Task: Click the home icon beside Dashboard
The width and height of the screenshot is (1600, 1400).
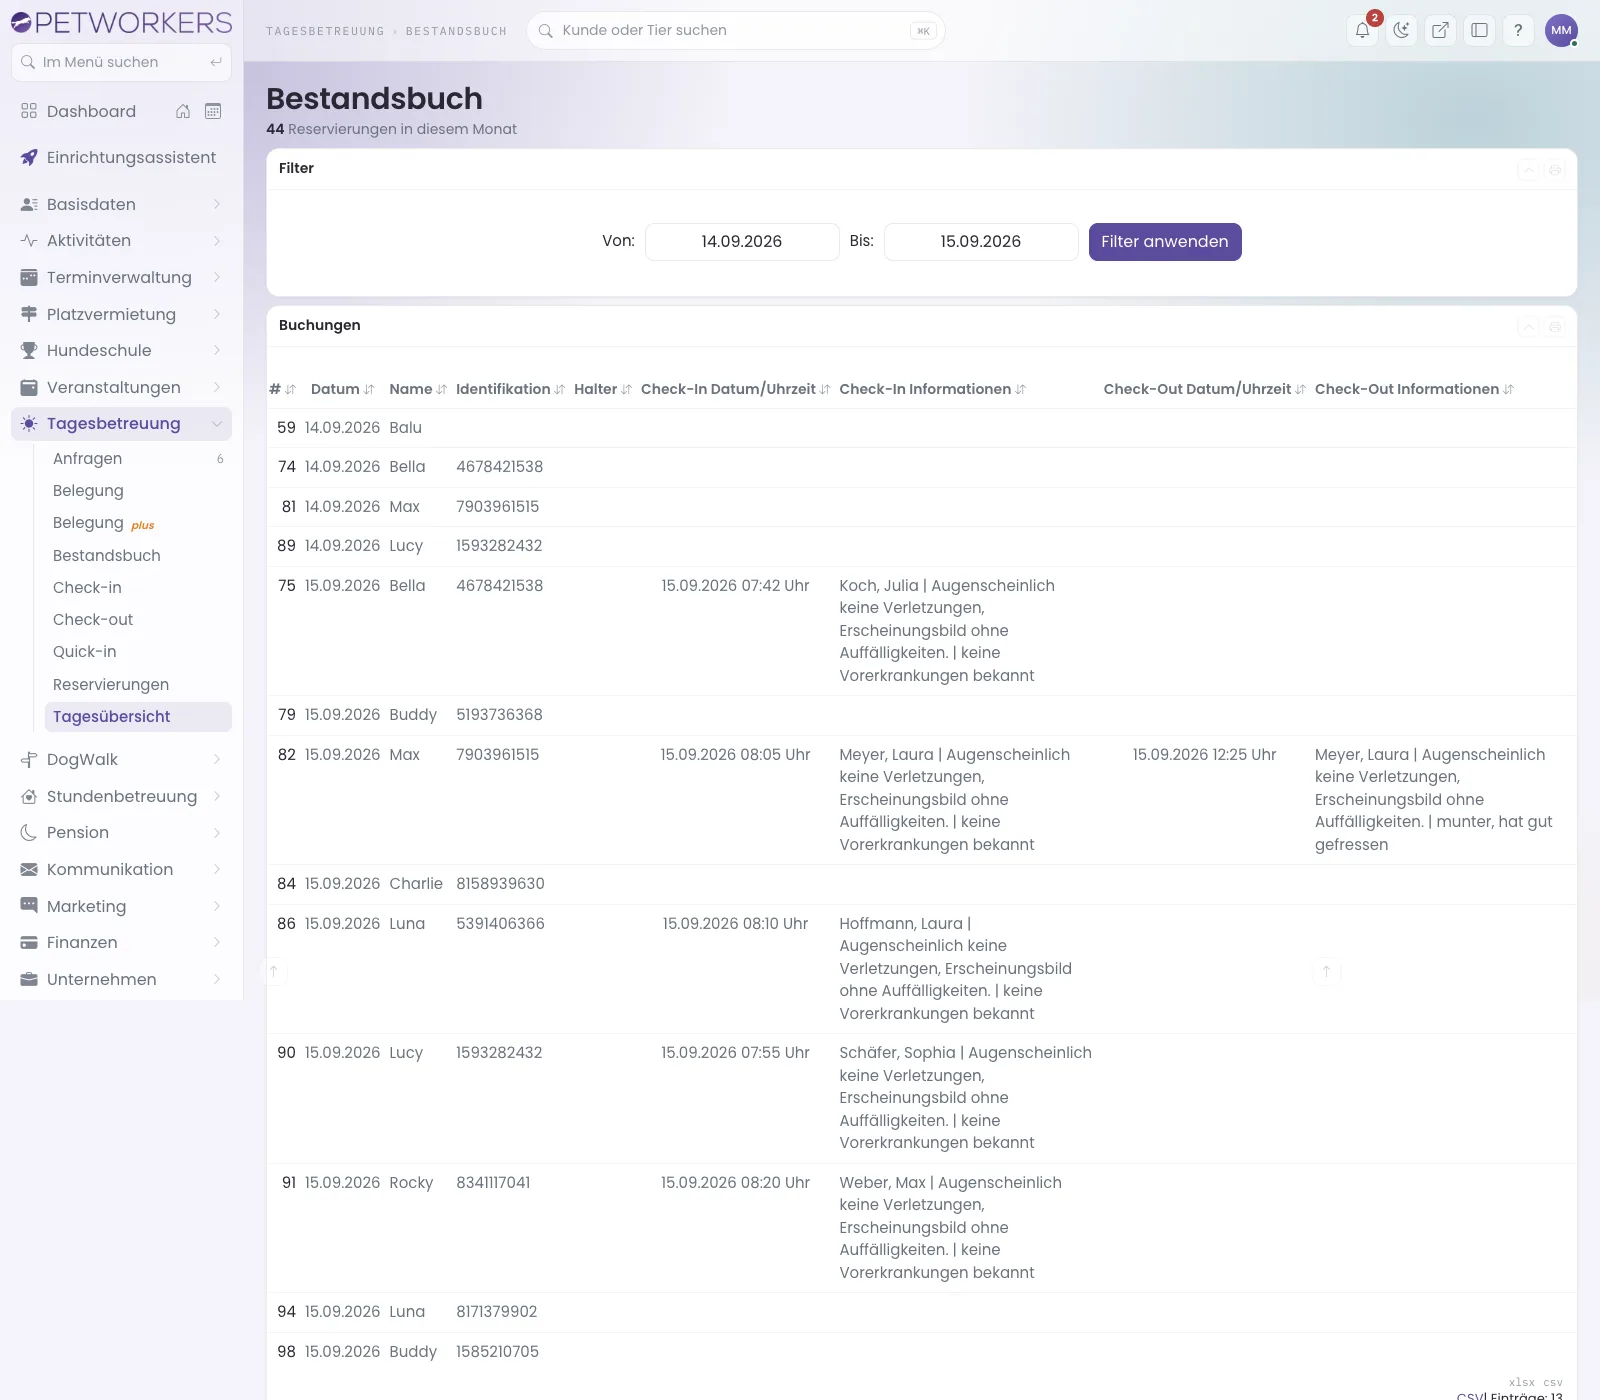Action: click(x=183, y=111)
